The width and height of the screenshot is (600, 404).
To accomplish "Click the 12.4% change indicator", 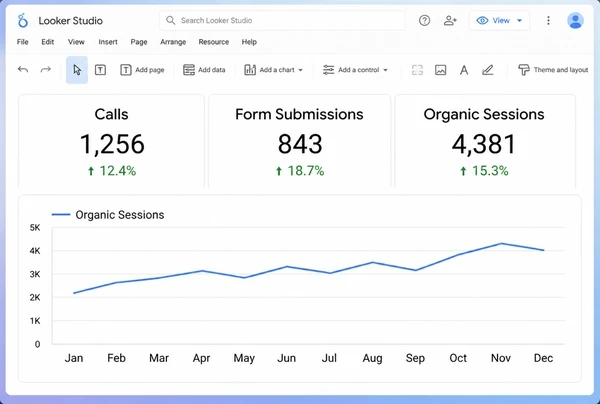I will pyautogui.click(x=112, y=171).
